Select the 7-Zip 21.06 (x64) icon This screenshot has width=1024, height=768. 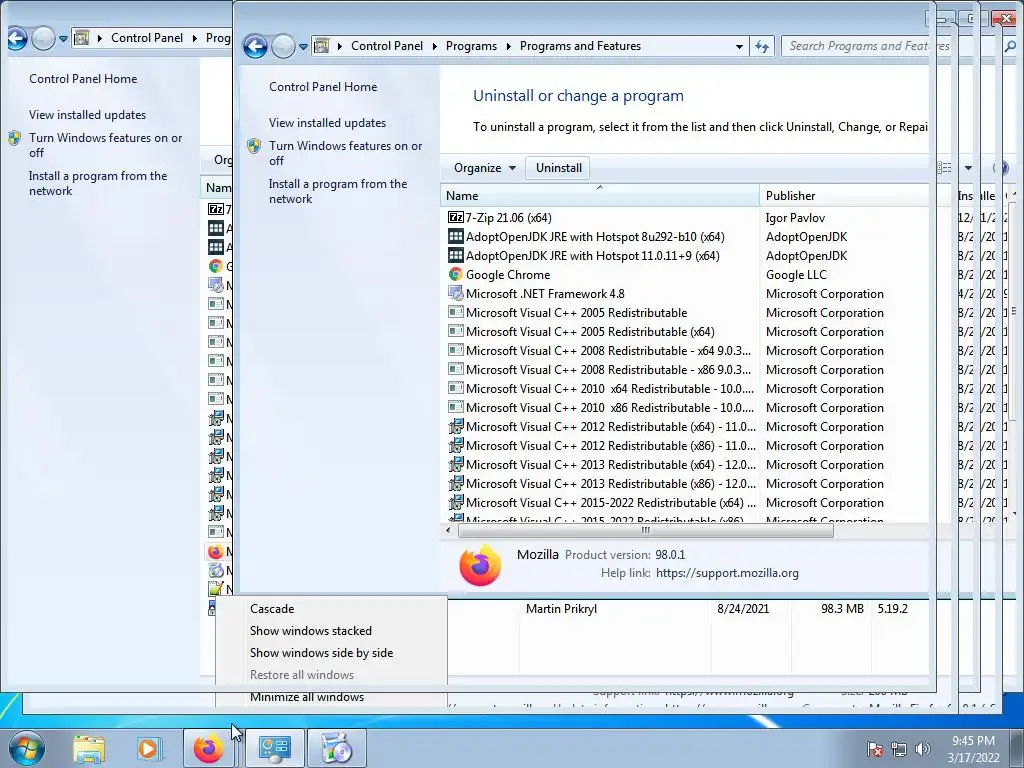pos(455,217)
